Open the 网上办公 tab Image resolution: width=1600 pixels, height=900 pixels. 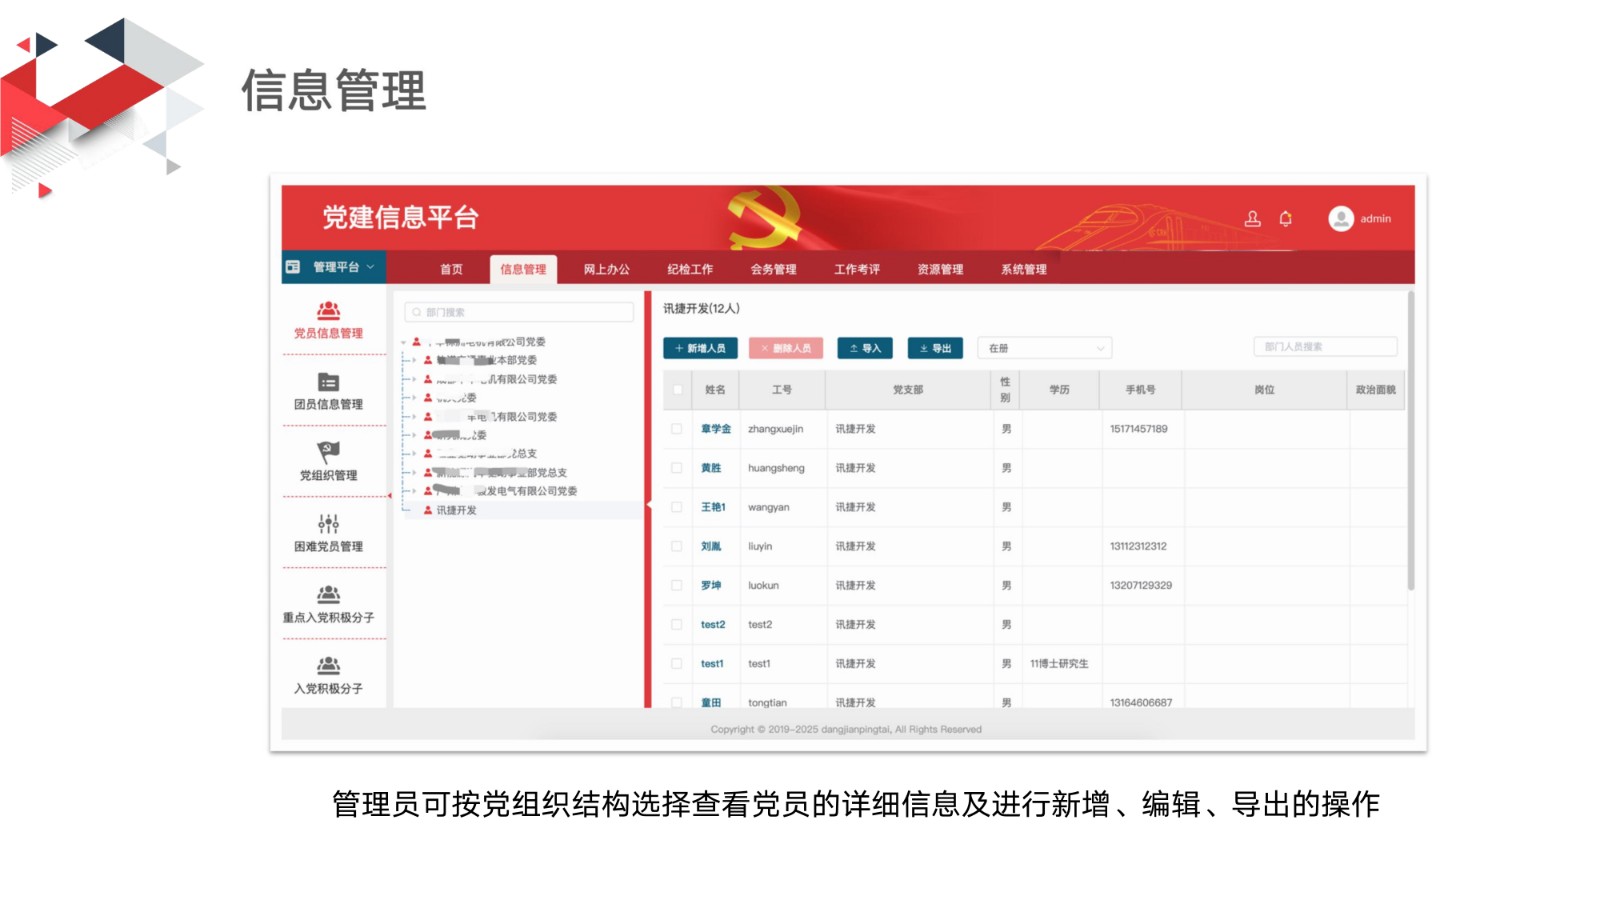pyautogui.click(x=607, y=269)
